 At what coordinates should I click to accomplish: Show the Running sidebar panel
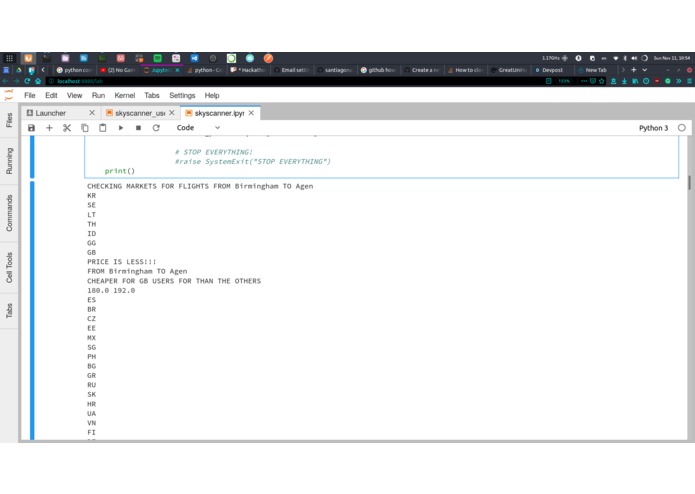tap(9, 161)
